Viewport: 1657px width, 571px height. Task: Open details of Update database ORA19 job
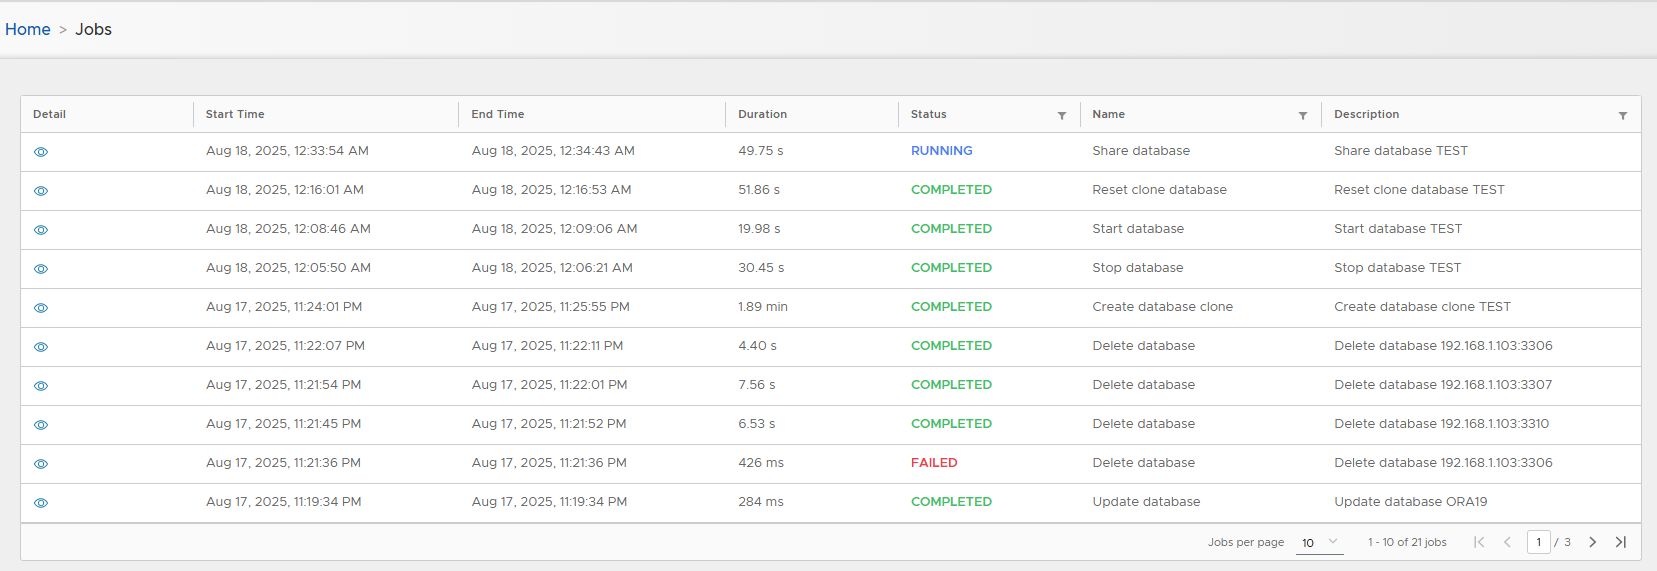41,503
